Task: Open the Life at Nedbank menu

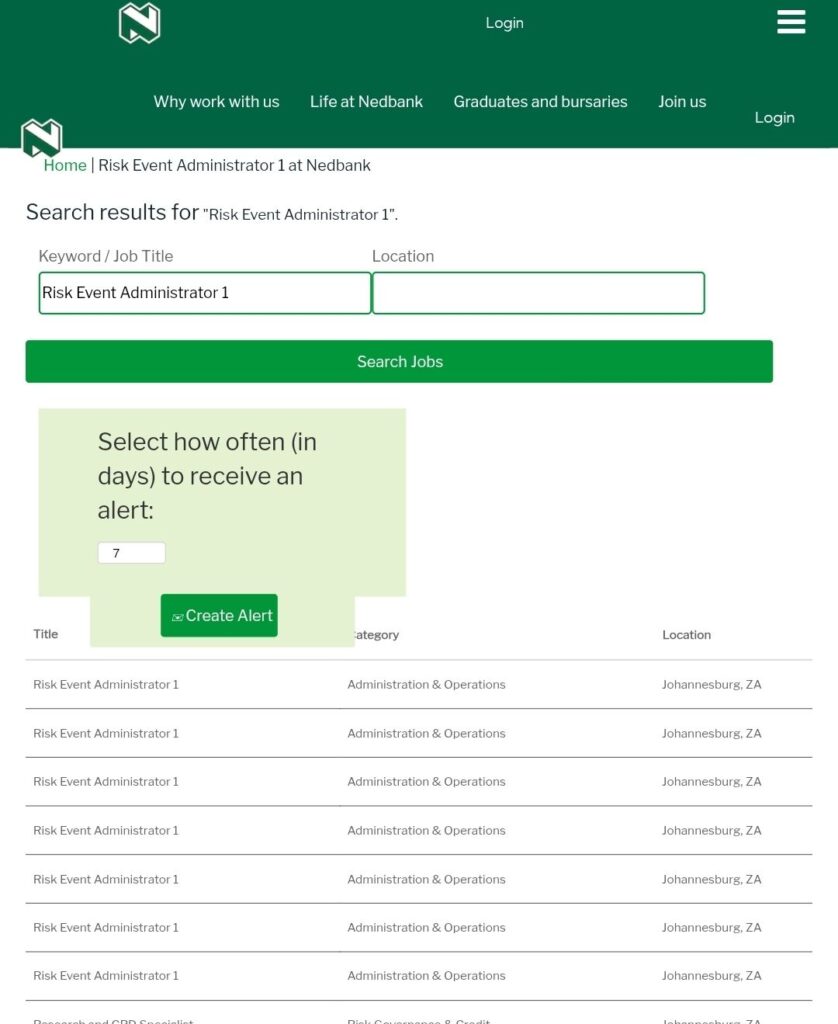Action: click(x=366, y=102)
